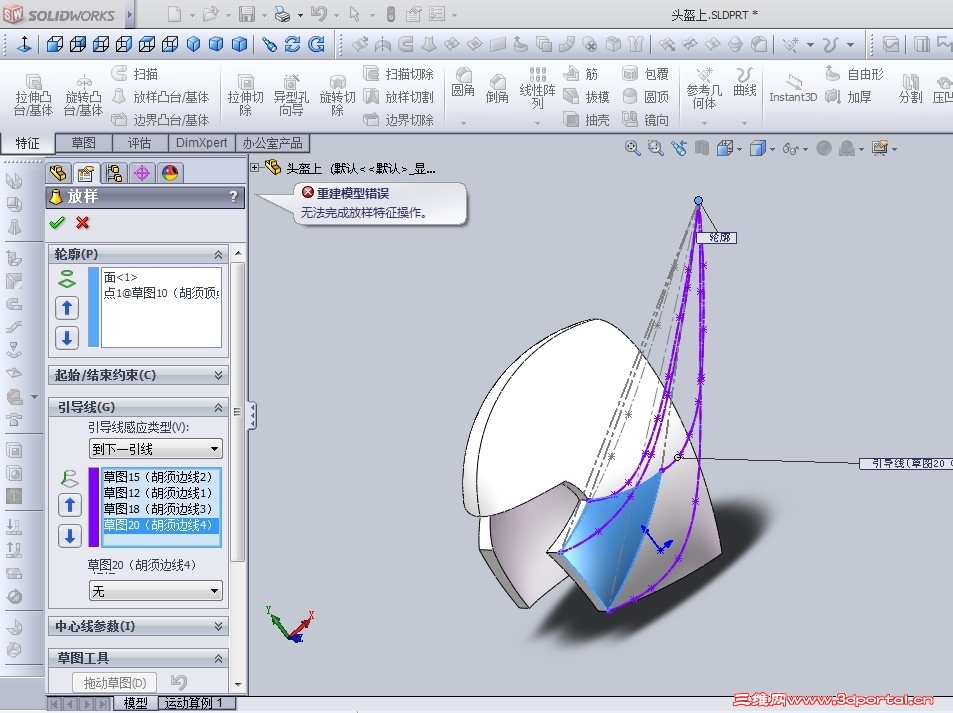Open the 无 tangency type dropdown
The image size is (953, 713).
point(156,591)
